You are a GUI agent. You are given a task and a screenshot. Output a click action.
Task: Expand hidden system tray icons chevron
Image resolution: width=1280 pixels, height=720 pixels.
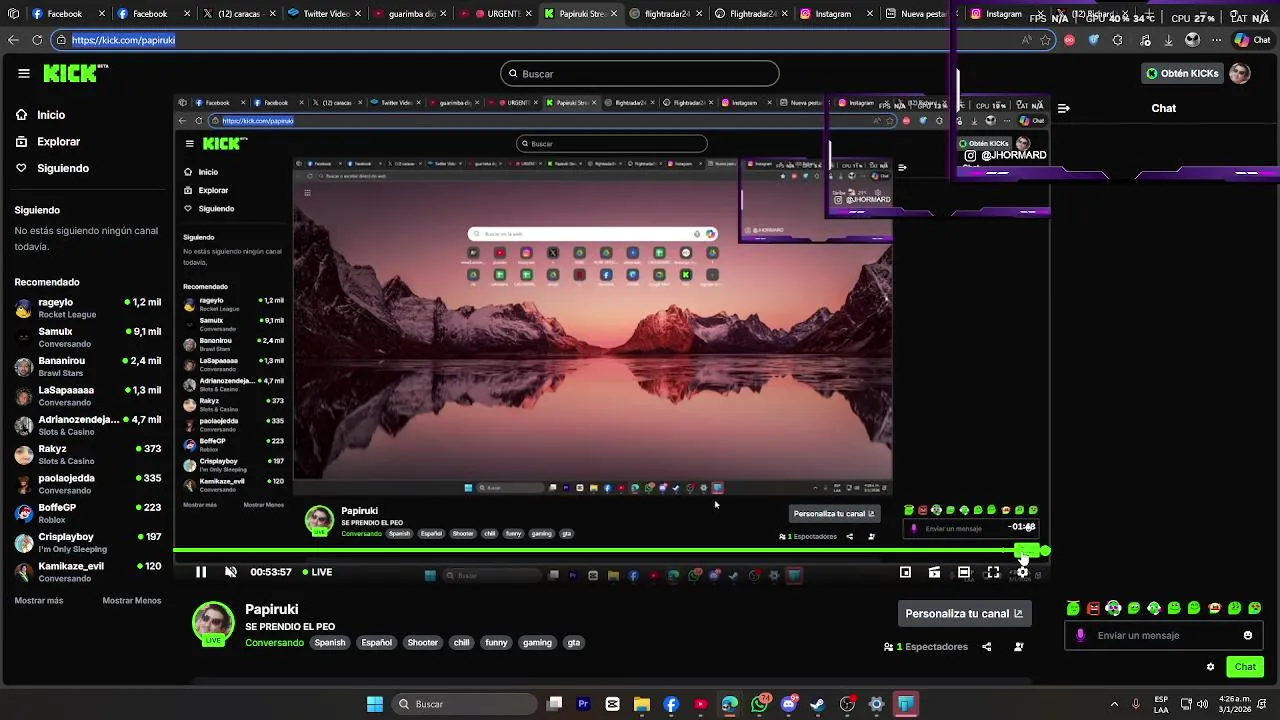pyautogui.click(x=1114, y=704)
